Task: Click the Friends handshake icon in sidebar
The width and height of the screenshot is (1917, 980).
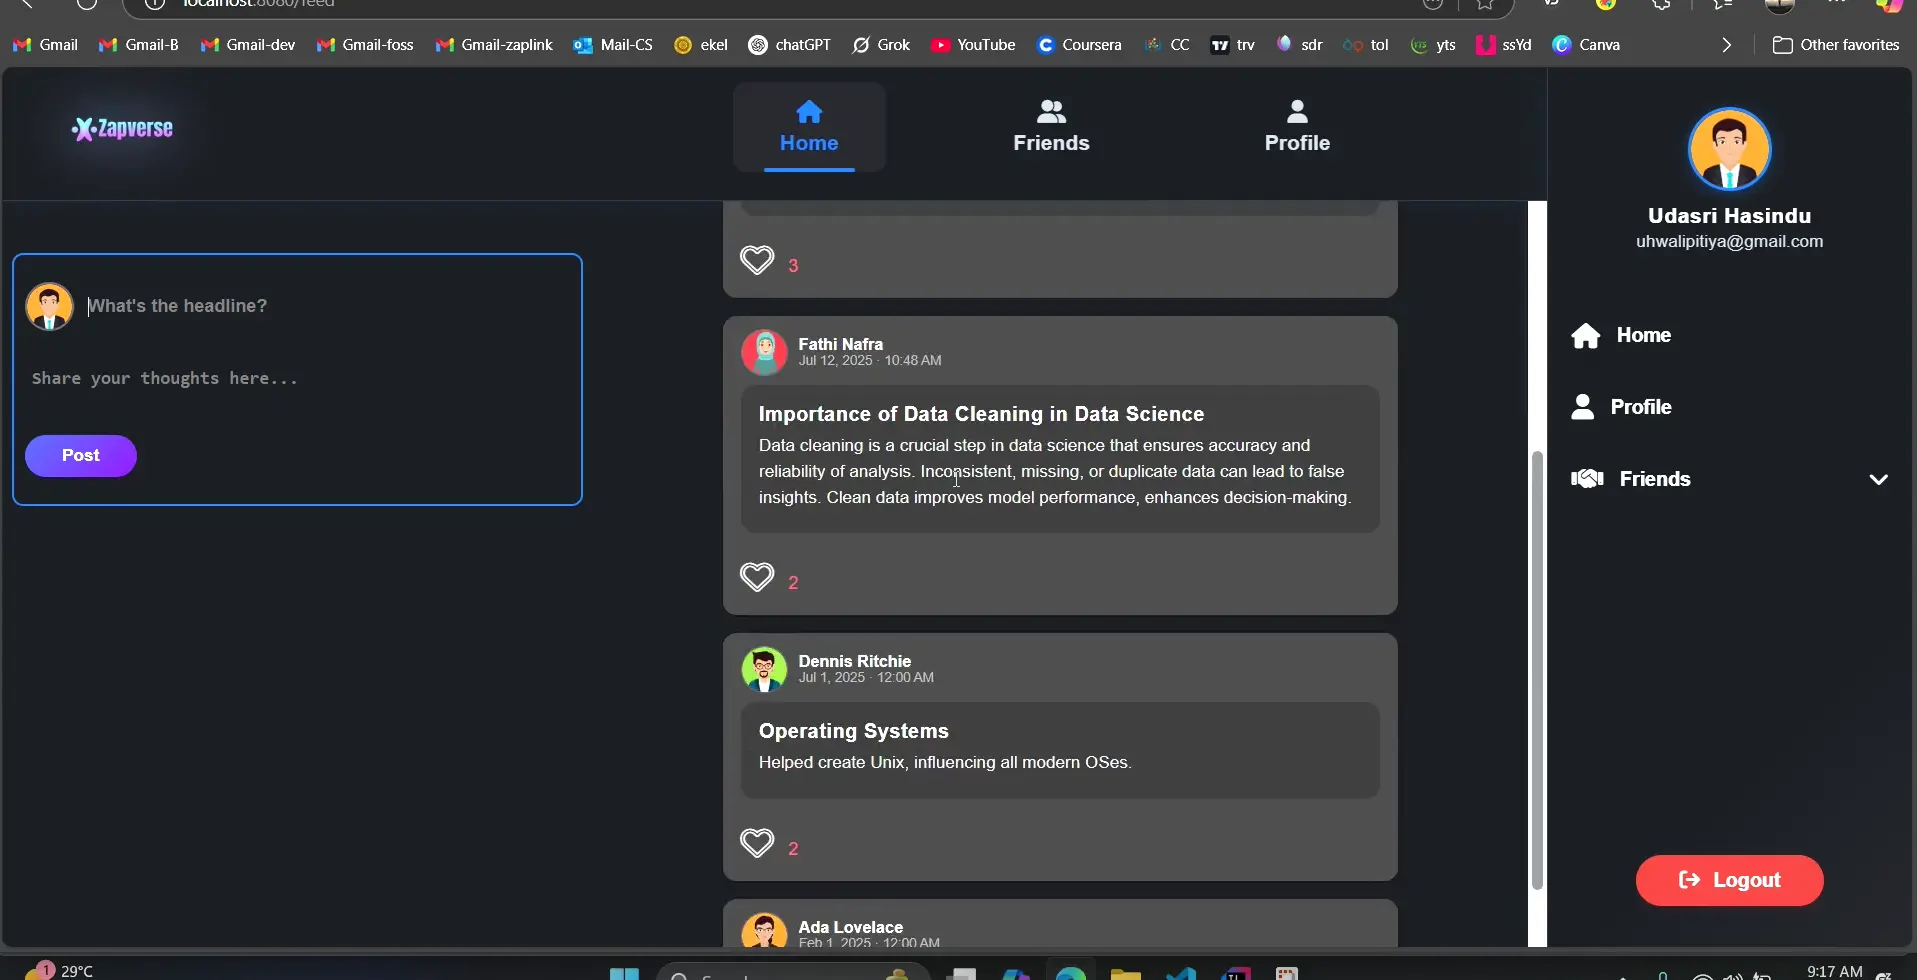Action: pyautogui.click(x=1587, y=479)
